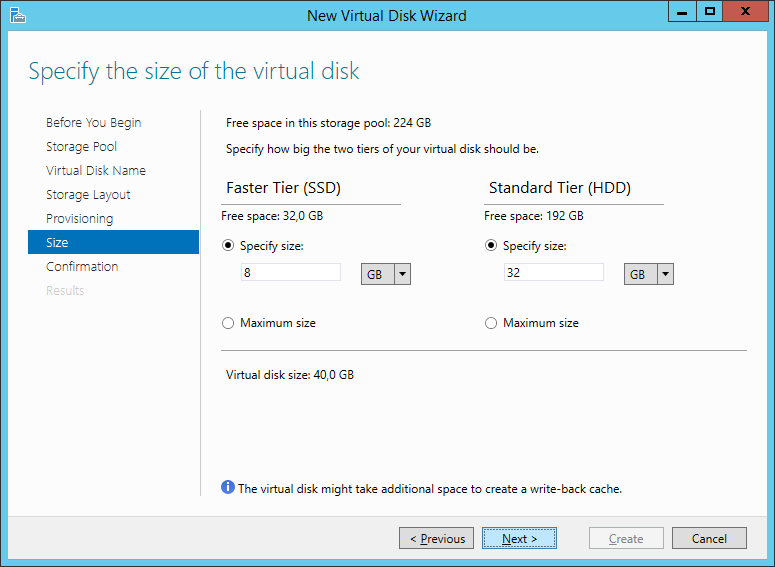Select Maximum size for Faster Tier (SSD)
The height and width of the screenshot is (567, 775).
pos(228,323)
